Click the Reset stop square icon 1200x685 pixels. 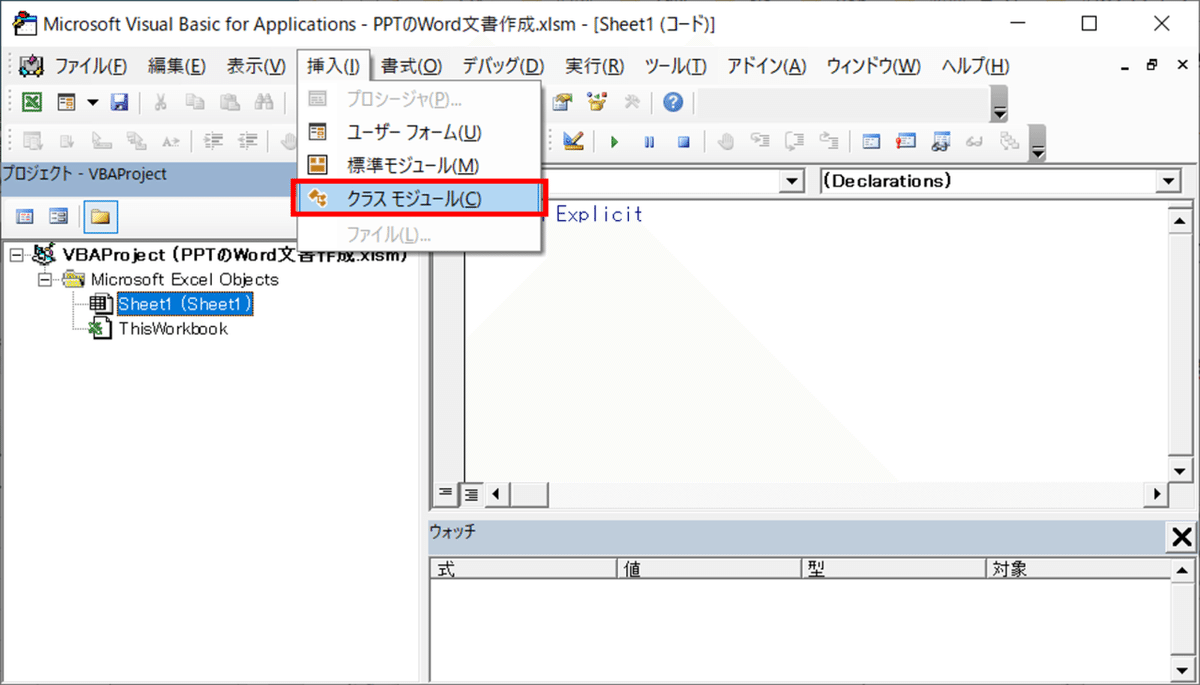[684, 141]
